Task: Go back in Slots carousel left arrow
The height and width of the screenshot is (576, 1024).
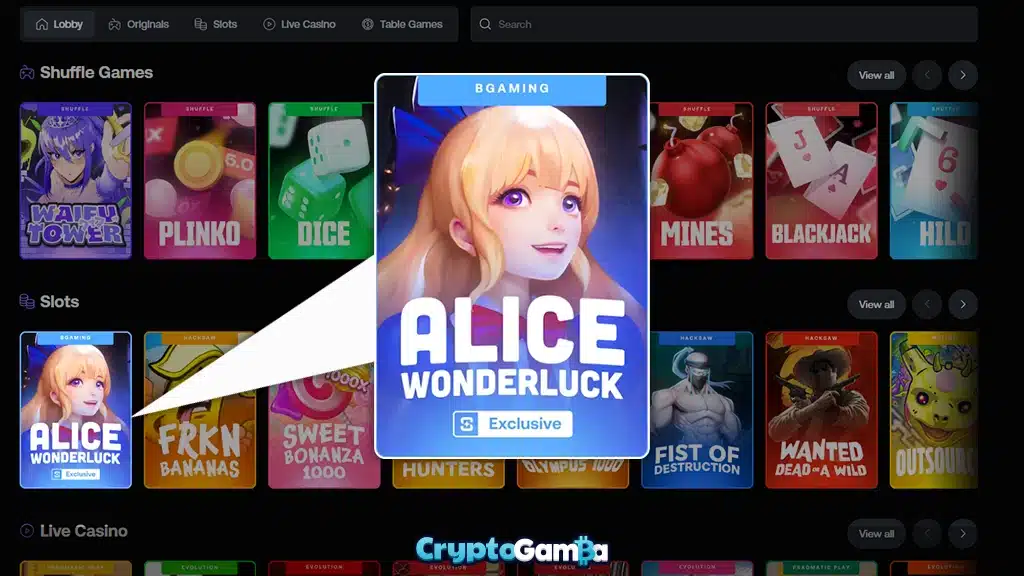Action: coord(927,304)
